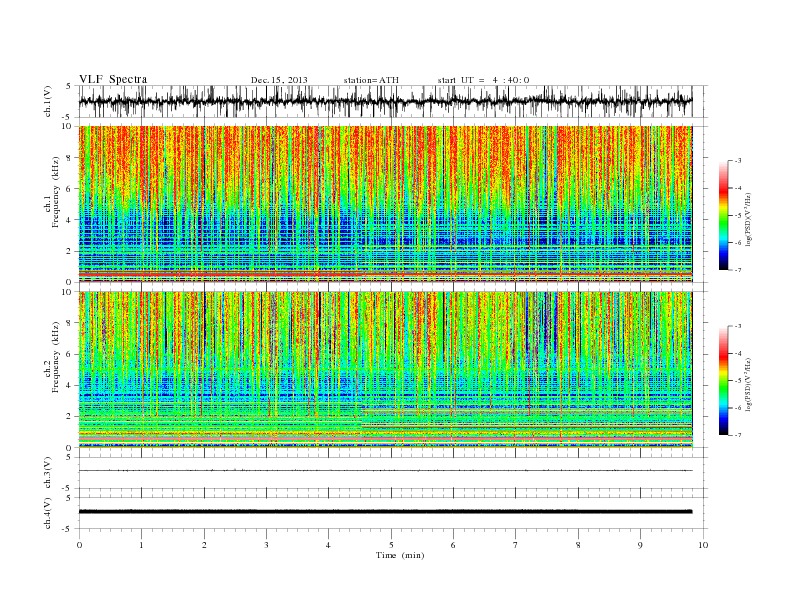
Task: Click the '-3' label on ch.1 color bar
Action: [738, 161]
